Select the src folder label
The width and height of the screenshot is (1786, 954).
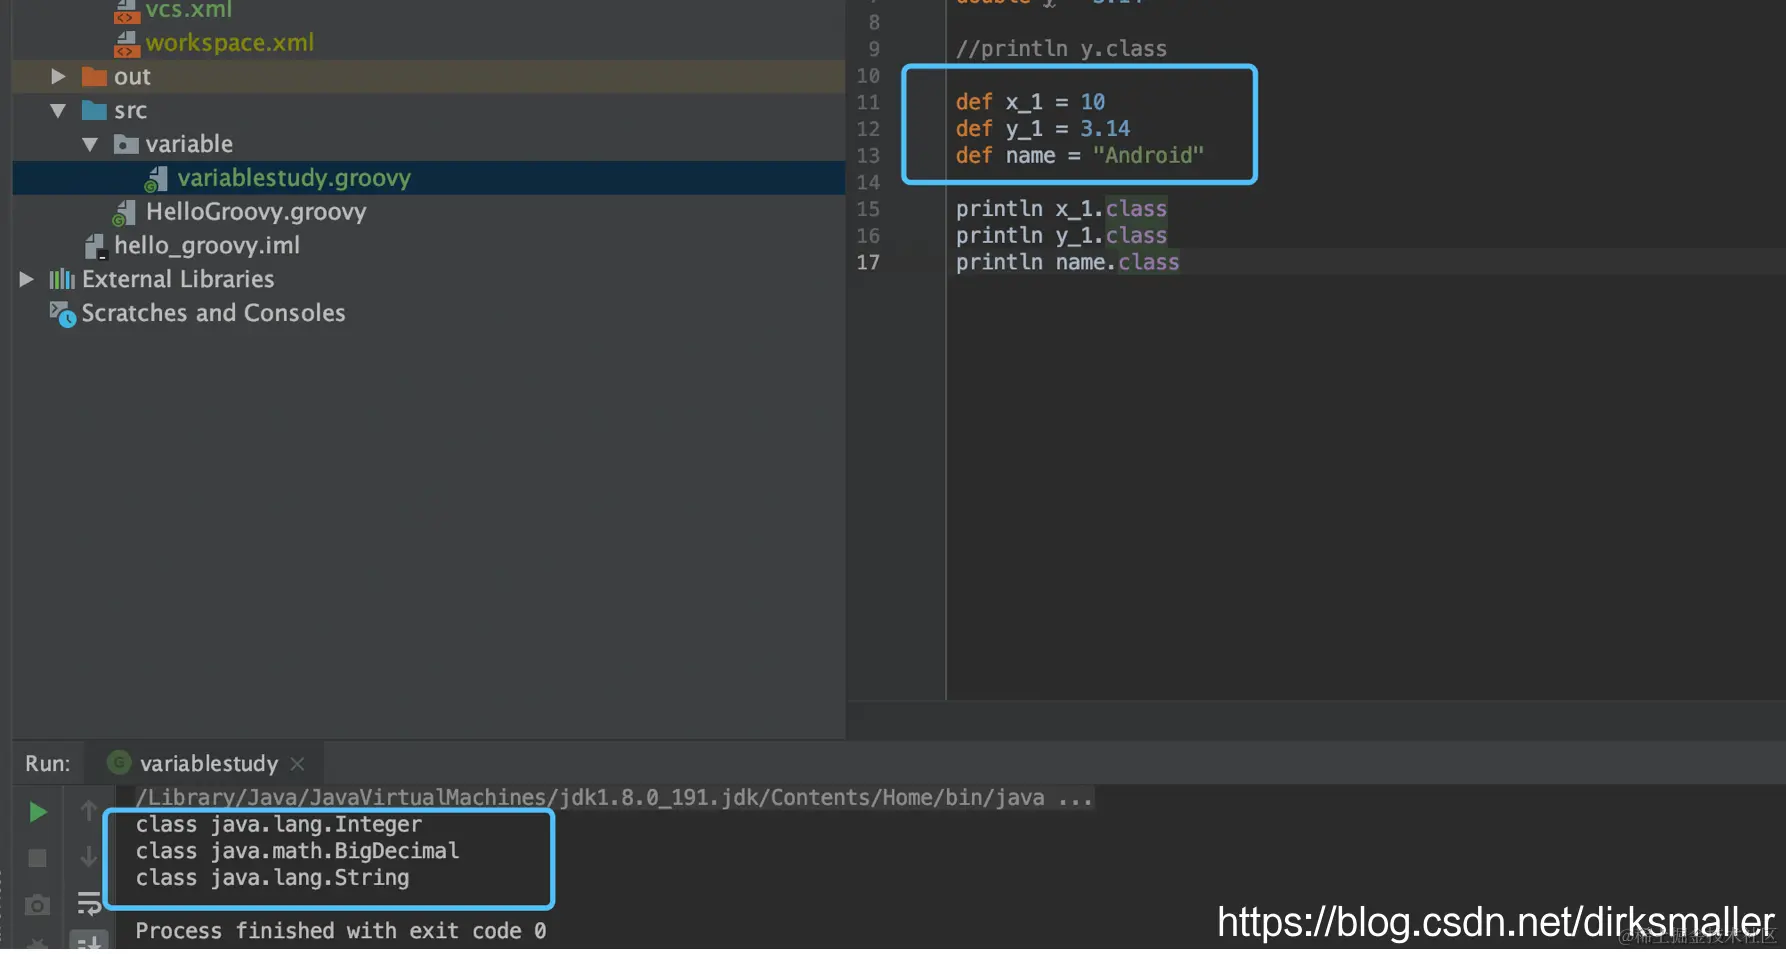click(x=130, y=110)
